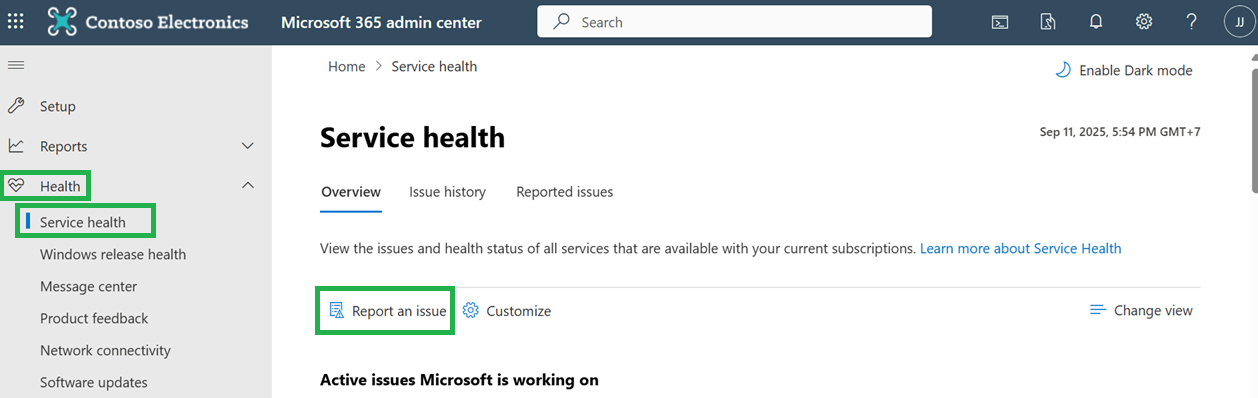Image resolution: width=1258 pixels, height=398 pixels.
Task: Collapse the Health section chevron
Action: [x=248, y=186]
